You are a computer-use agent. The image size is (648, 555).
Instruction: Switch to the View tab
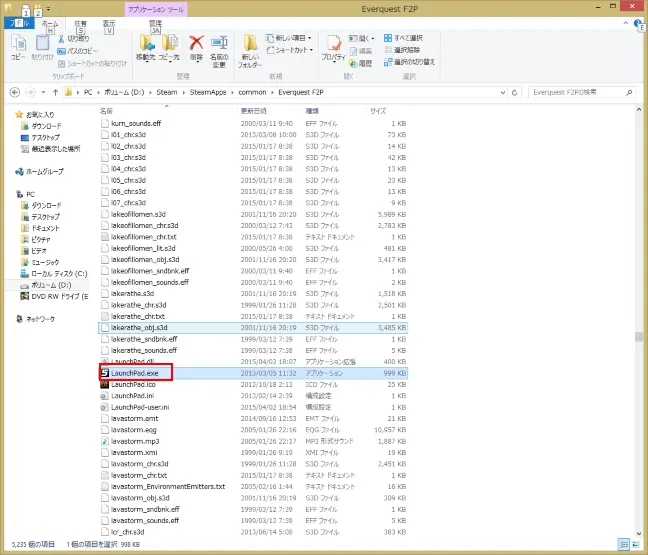coord(109,24)
